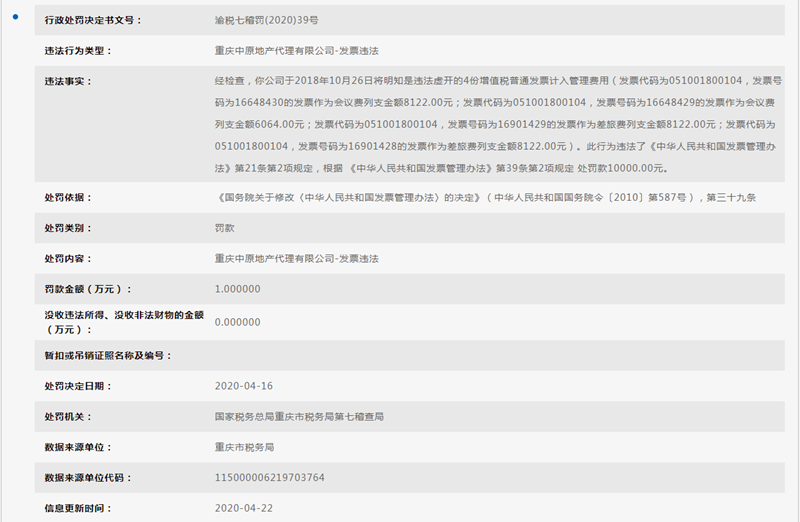Click the label 处罚决定日期
Image resolution: width=800 pixels, height=522 pixels.
pos(78,386)
